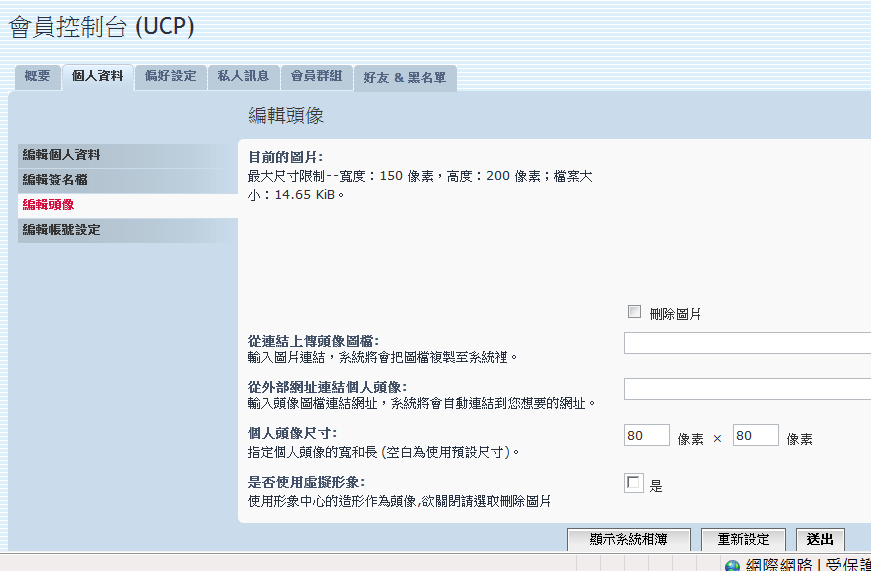
Task: Click the avatar height field after ×
Action: pyautogui.click(x=755, y=436)
